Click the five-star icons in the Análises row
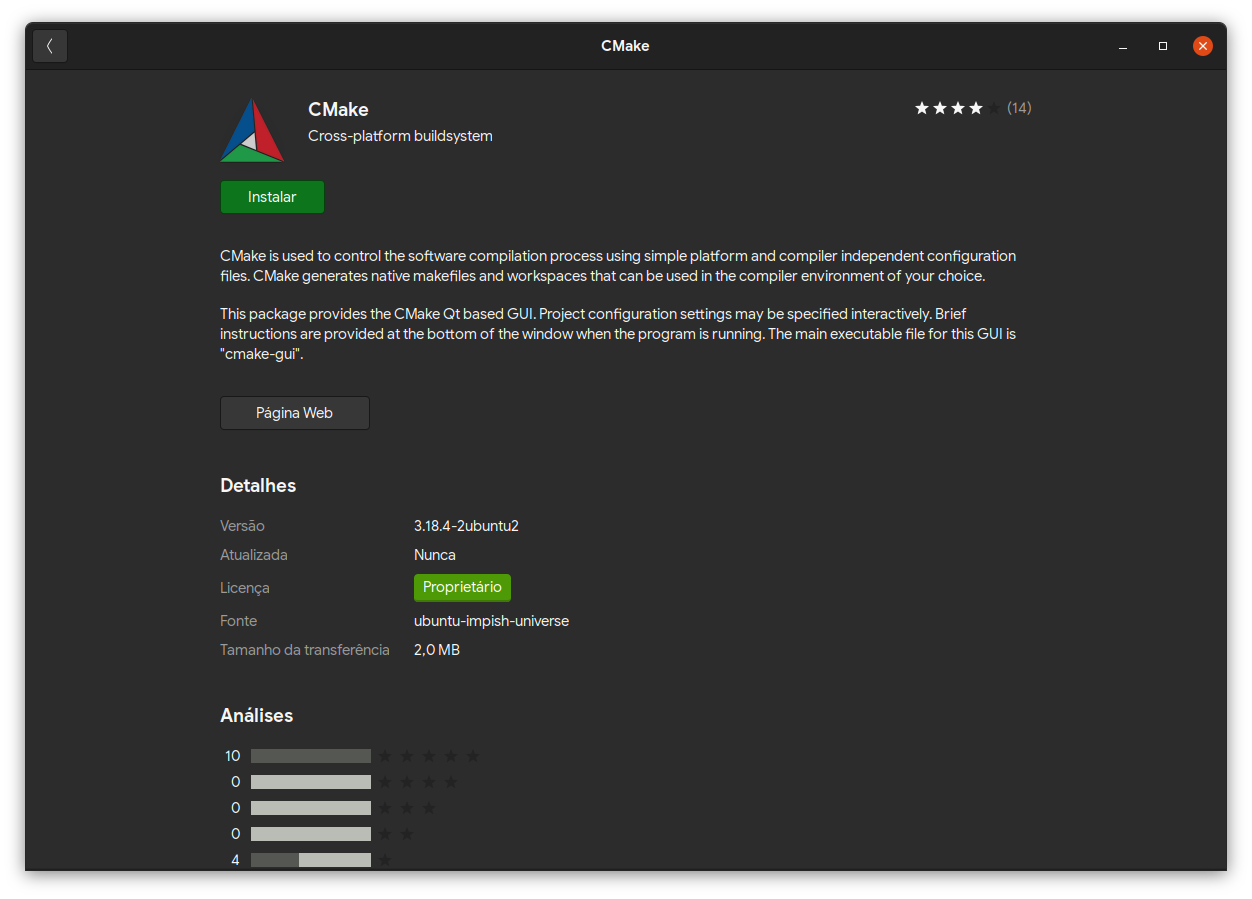Image resolution: width=1252 pixels, height=899 pixels. tap(429, 756)
